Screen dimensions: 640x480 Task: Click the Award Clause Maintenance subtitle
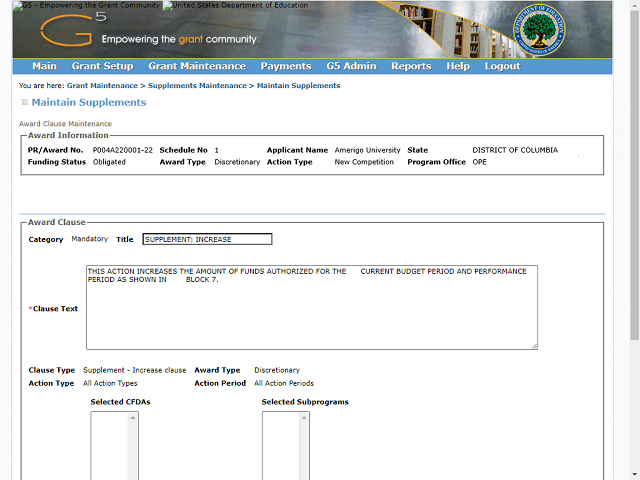[x=65, y=124]
